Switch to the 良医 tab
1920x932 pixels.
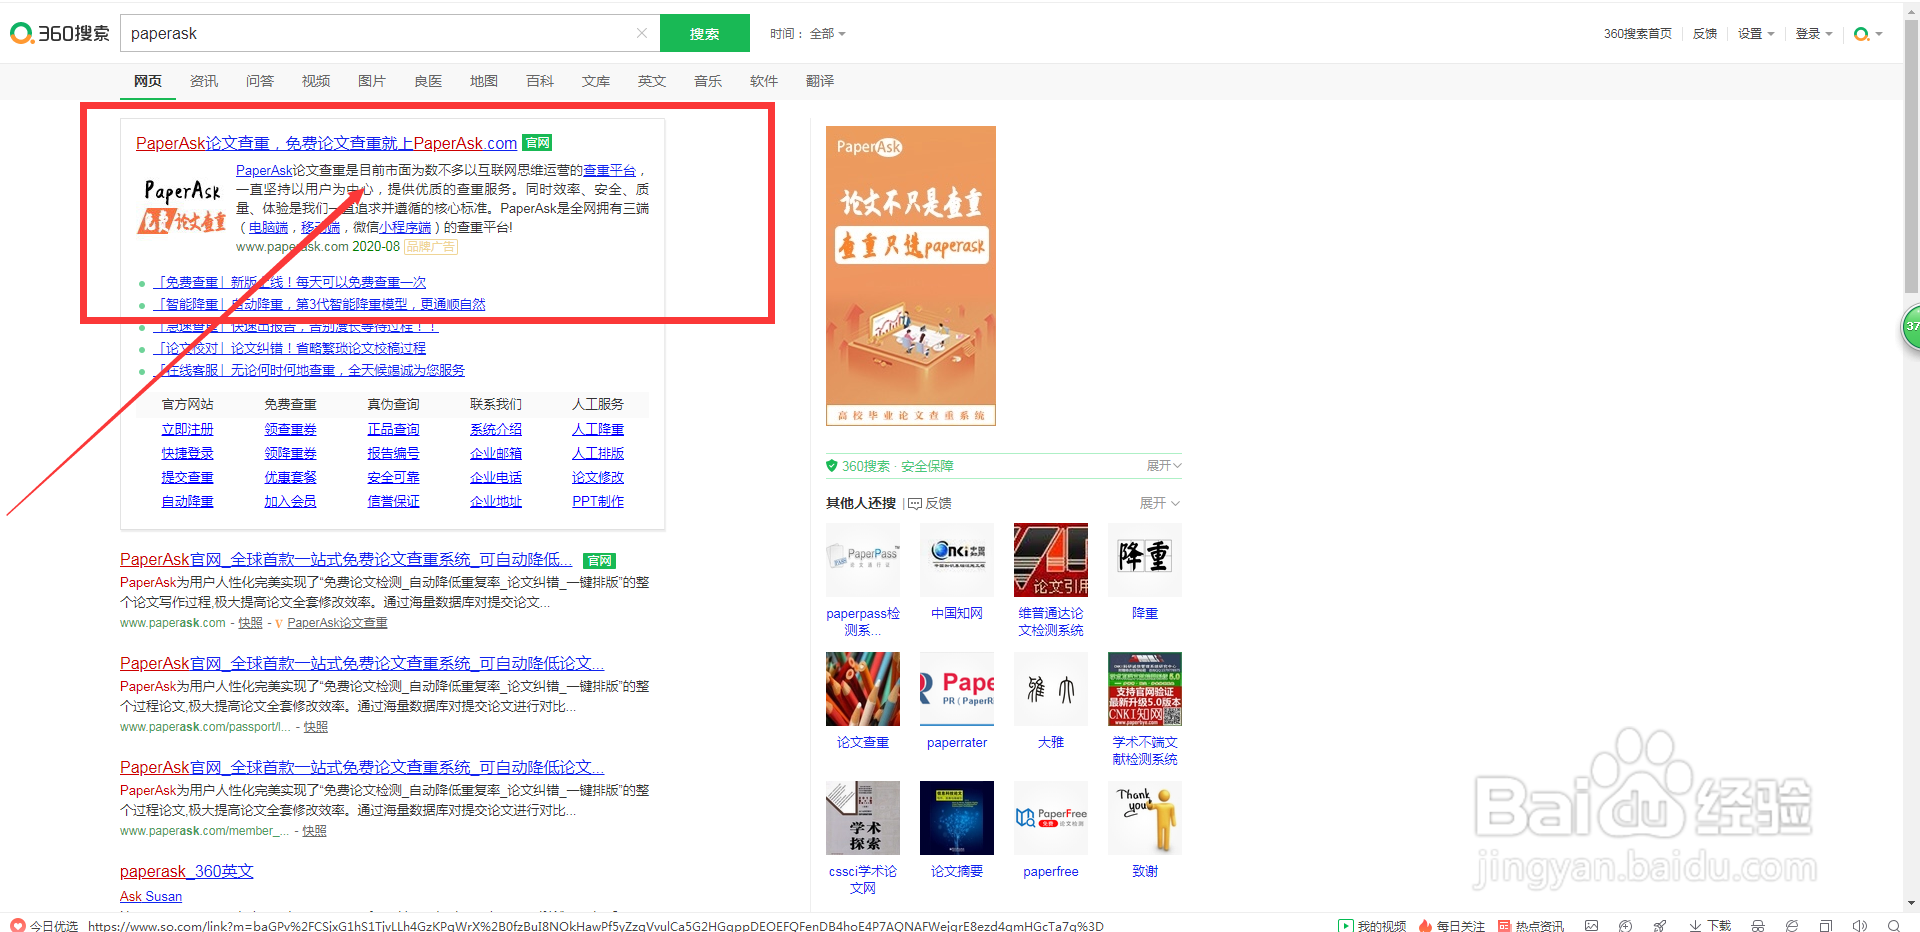(x=428, y=81)
